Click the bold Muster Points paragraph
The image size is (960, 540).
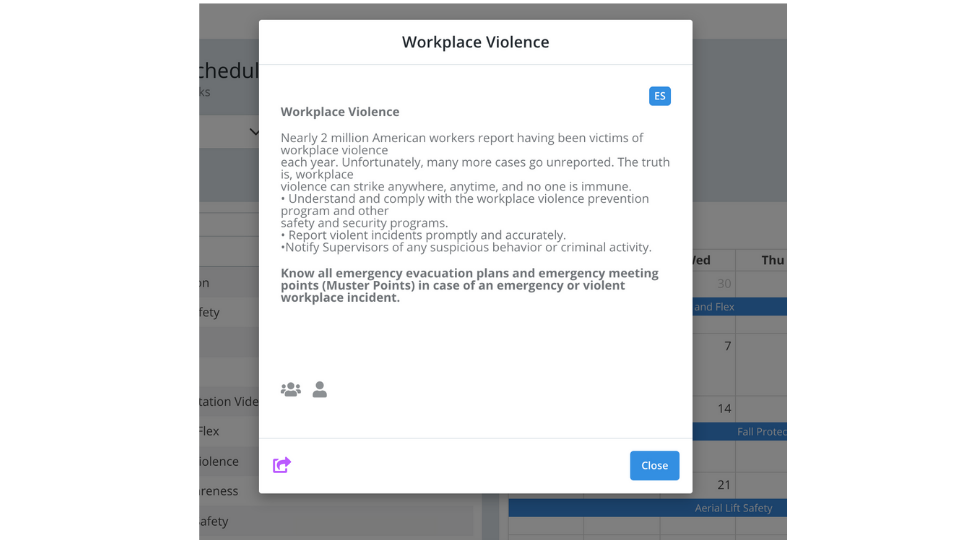[470, 285]
